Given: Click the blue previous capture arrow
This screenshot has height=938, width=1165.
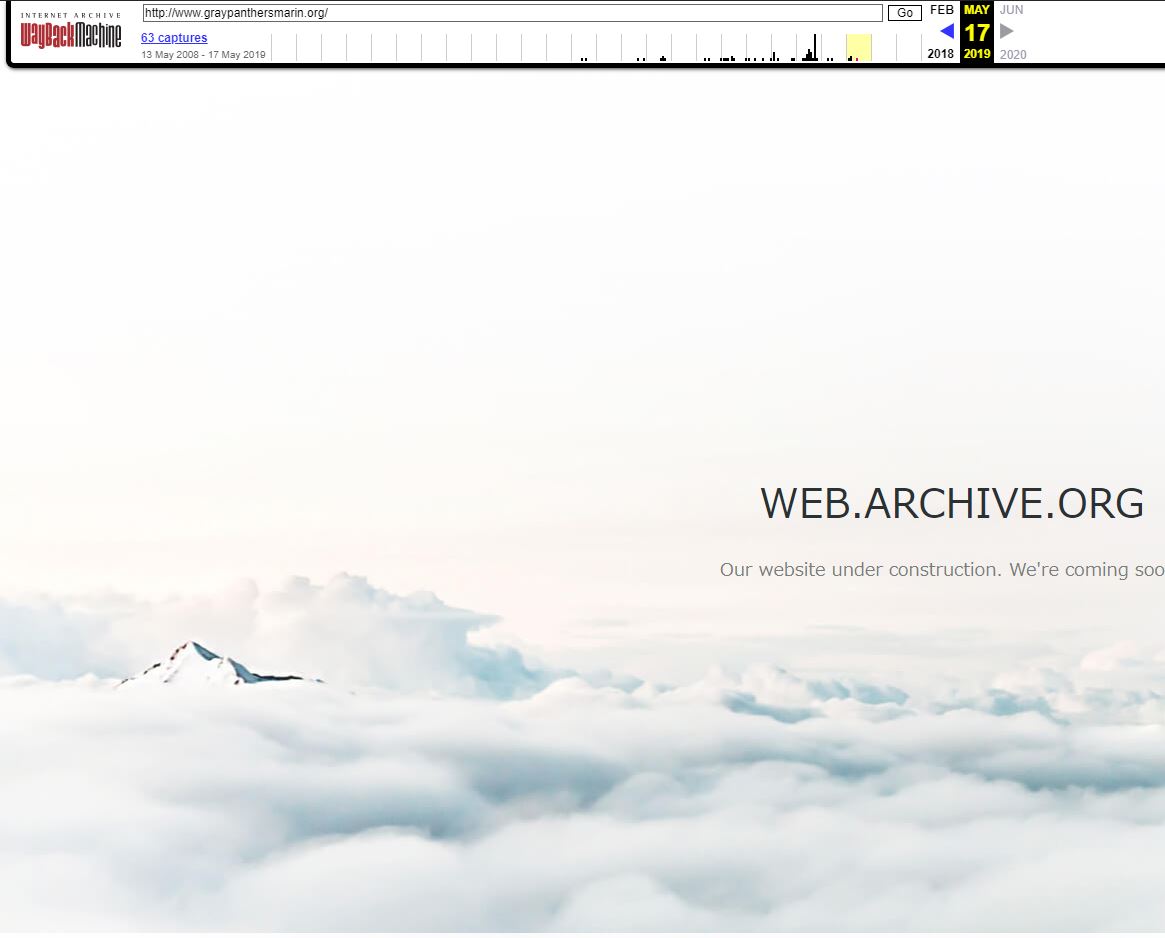Looking at the screenshot, I should click(946, 31).
